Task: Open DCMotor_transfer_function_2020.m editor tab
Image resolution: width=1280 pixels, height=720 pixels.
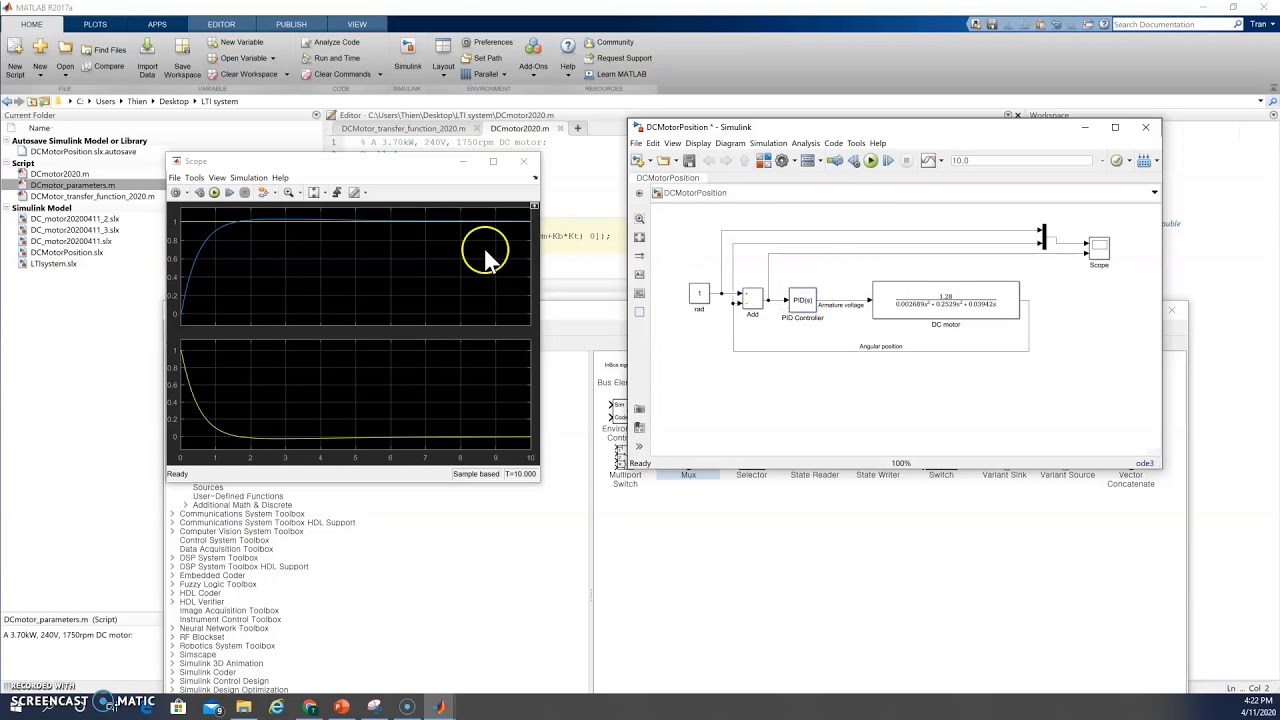Action: 403,129
